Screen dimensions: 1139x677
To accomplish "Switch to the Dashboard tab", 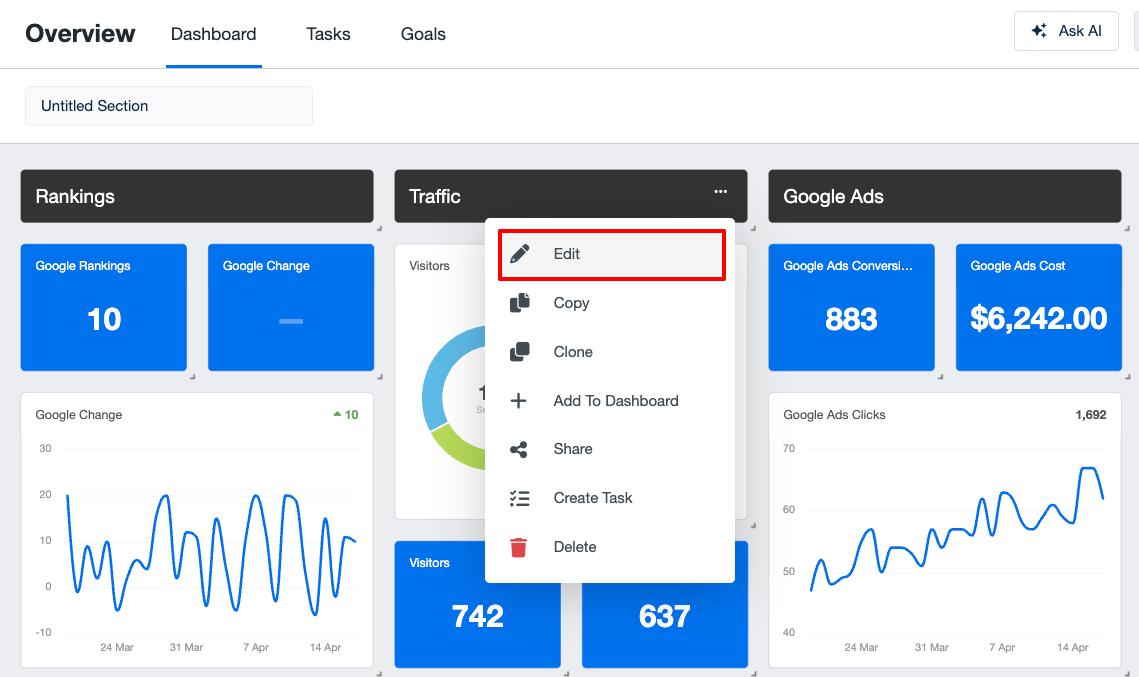I will point(213,34).
